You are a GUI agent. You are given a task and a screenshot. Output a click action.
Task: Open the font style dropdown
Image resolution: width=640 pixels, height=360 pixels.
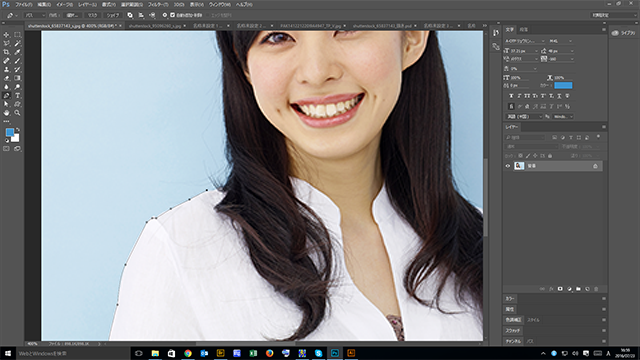click(560, 41)
